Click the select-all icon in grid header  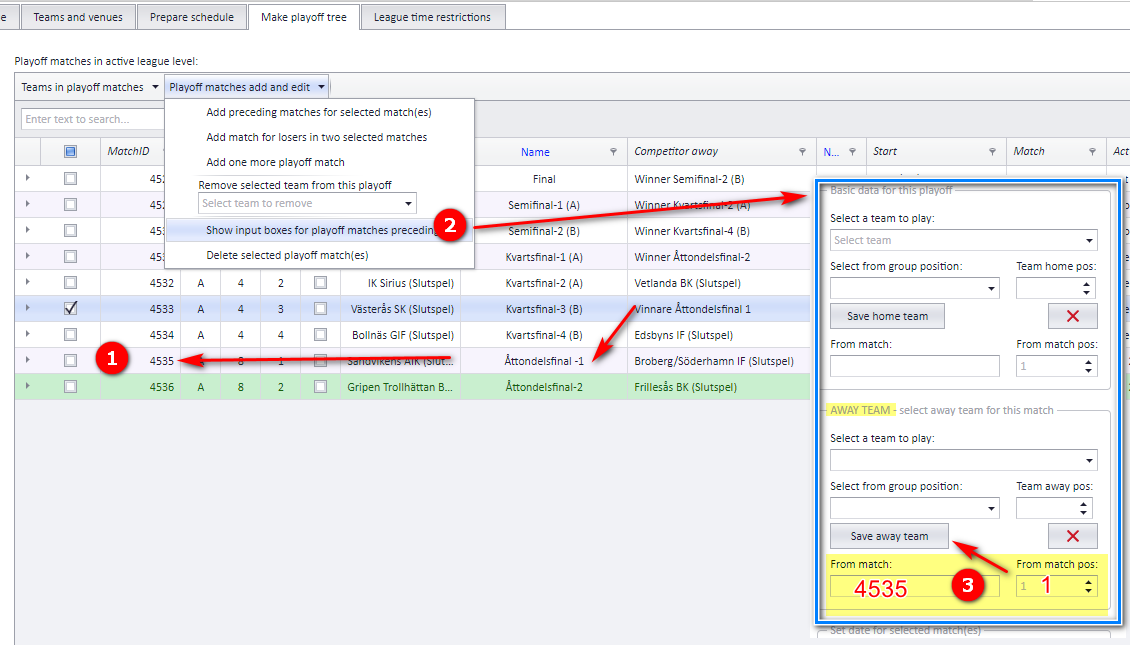(70, 151)
